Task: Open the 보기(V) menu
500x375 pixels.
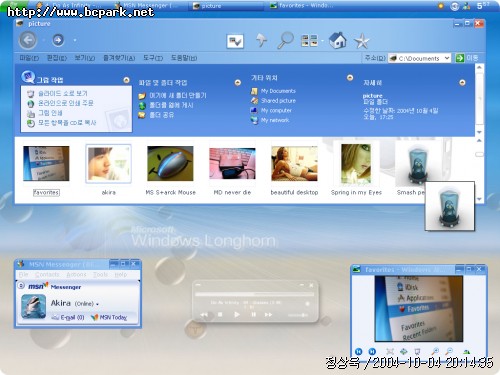Action: click(x=85, y=58)
